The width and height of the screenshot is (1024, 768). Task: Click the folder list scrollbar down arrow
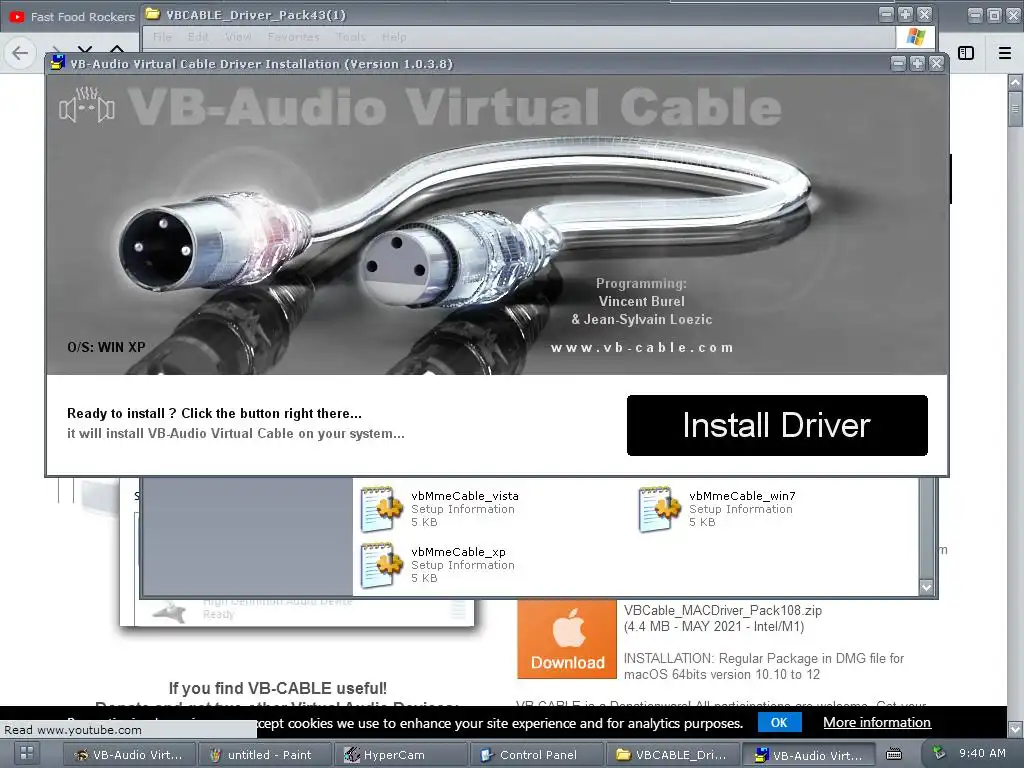click(926, 587)
